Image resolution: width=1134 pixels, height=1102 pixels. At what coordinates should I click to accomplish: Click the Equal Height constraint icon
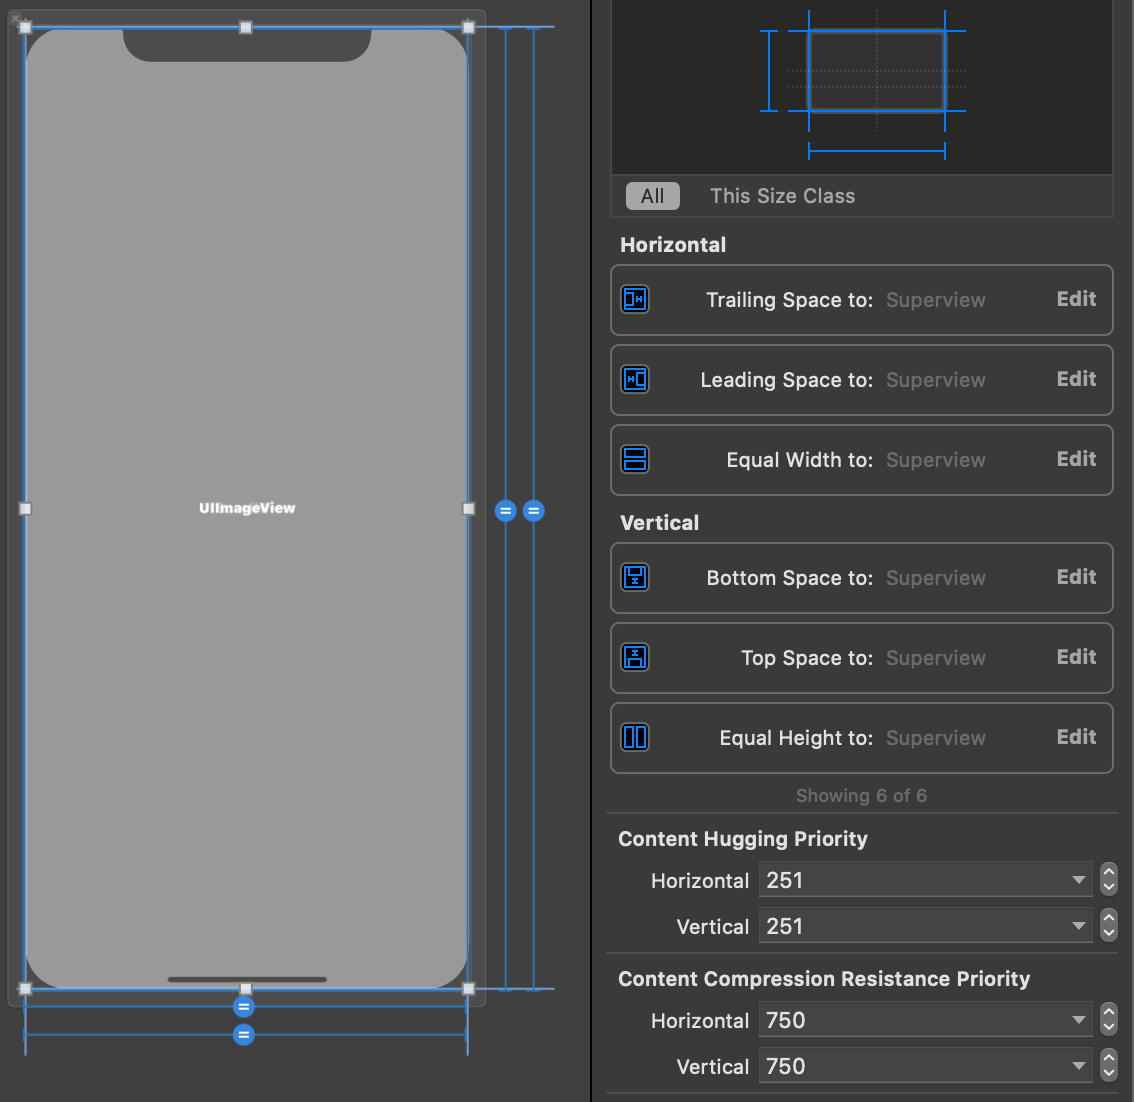tap(635, 738)
